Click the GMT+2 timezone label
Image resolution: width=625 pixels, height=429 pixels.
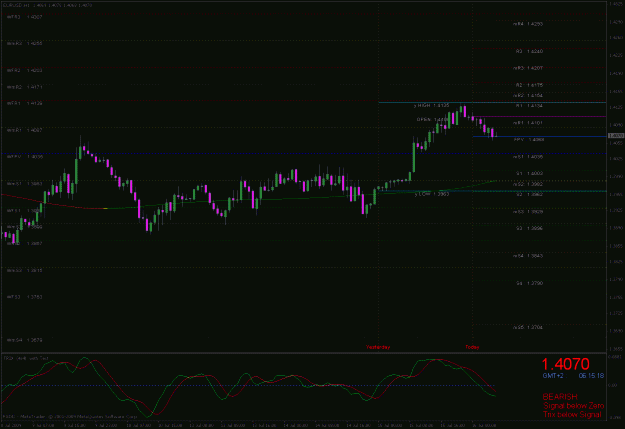coord(553,376)
